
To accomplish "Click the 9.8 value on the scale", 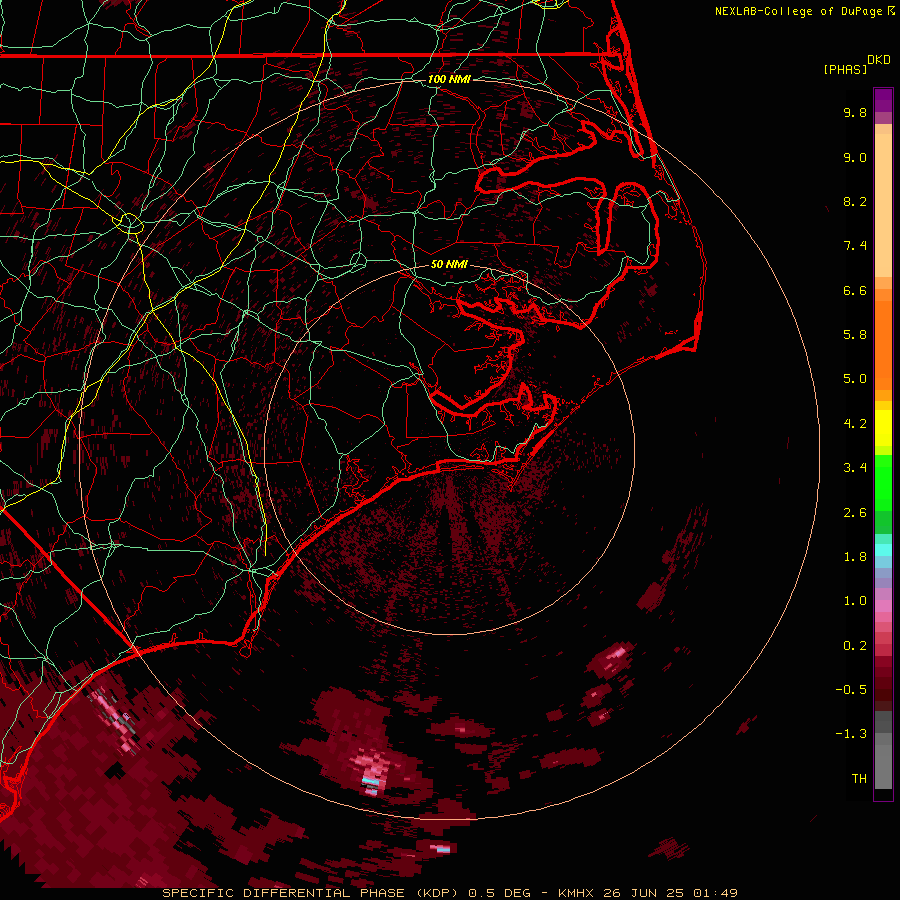I will [x=855, y=112].
